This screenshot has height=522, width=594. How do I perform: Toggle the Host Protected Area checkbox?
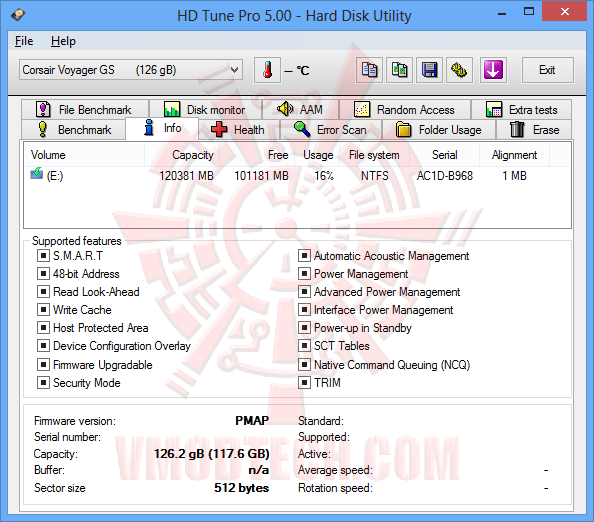click(43, 328)
